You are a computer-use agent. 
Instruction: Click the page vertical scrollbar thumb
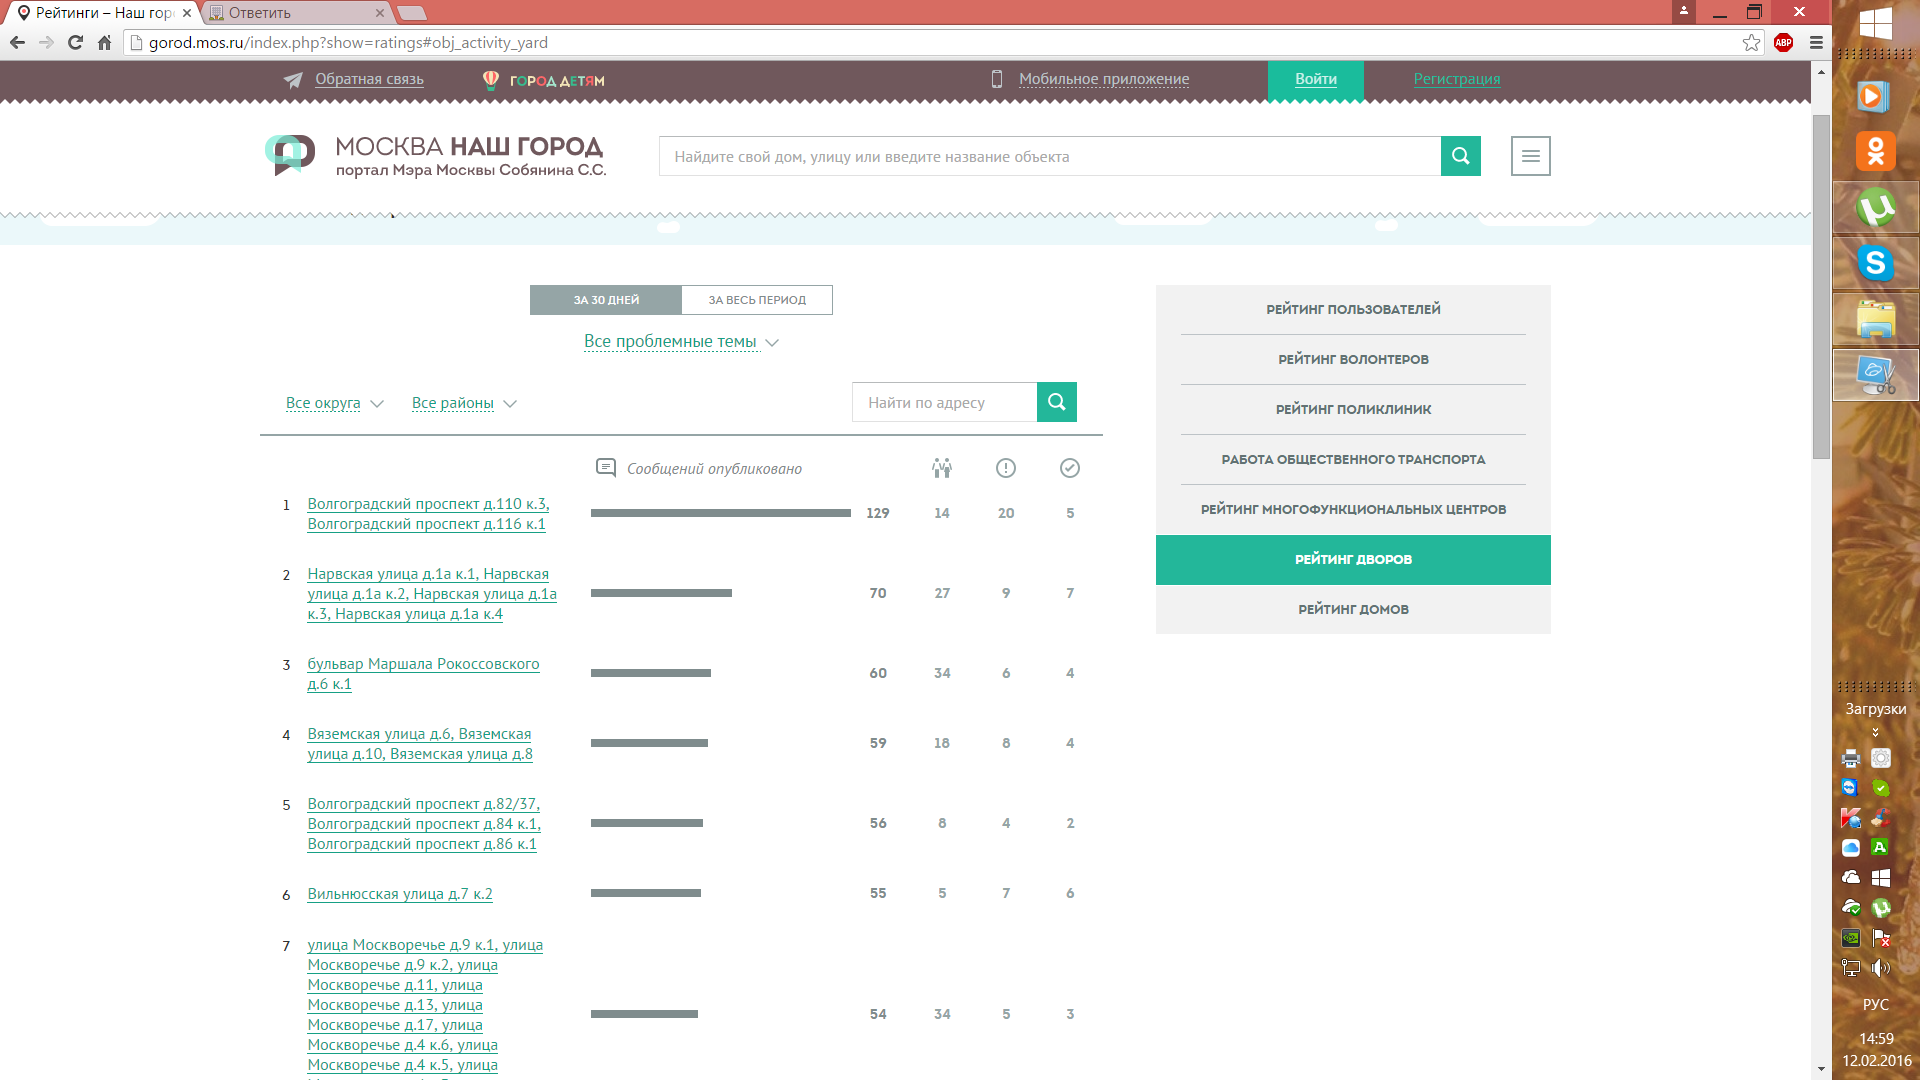click(1821, 285)
